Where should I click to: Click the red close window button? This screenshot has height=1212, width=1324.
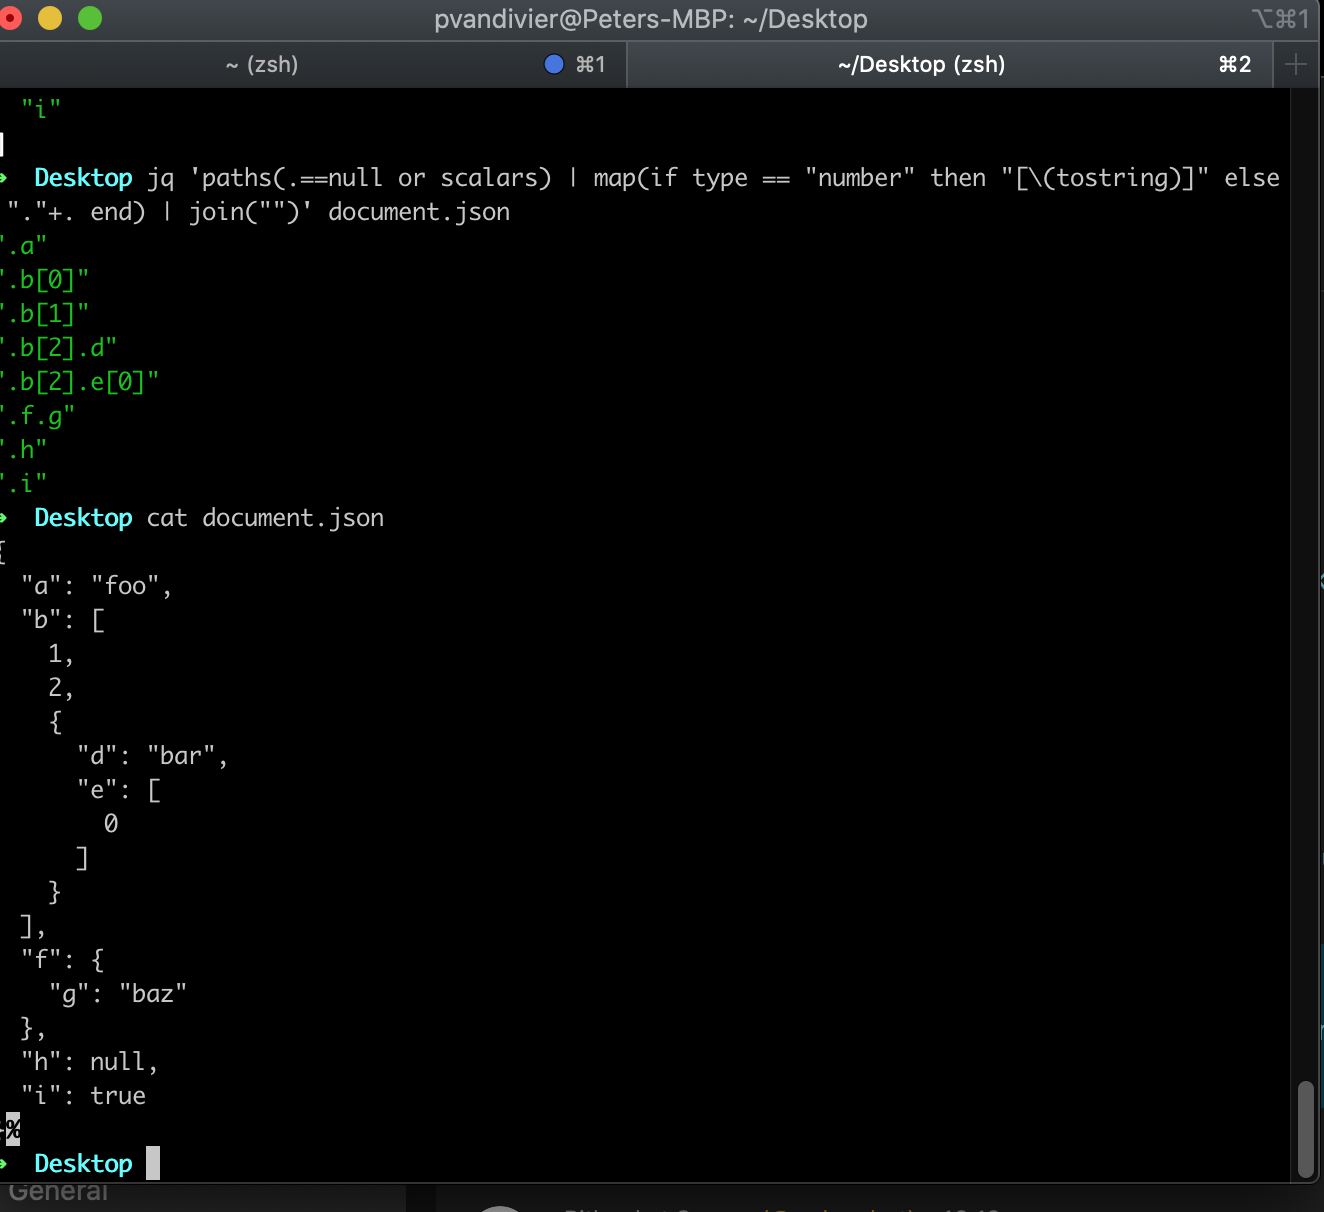point(10,18)
